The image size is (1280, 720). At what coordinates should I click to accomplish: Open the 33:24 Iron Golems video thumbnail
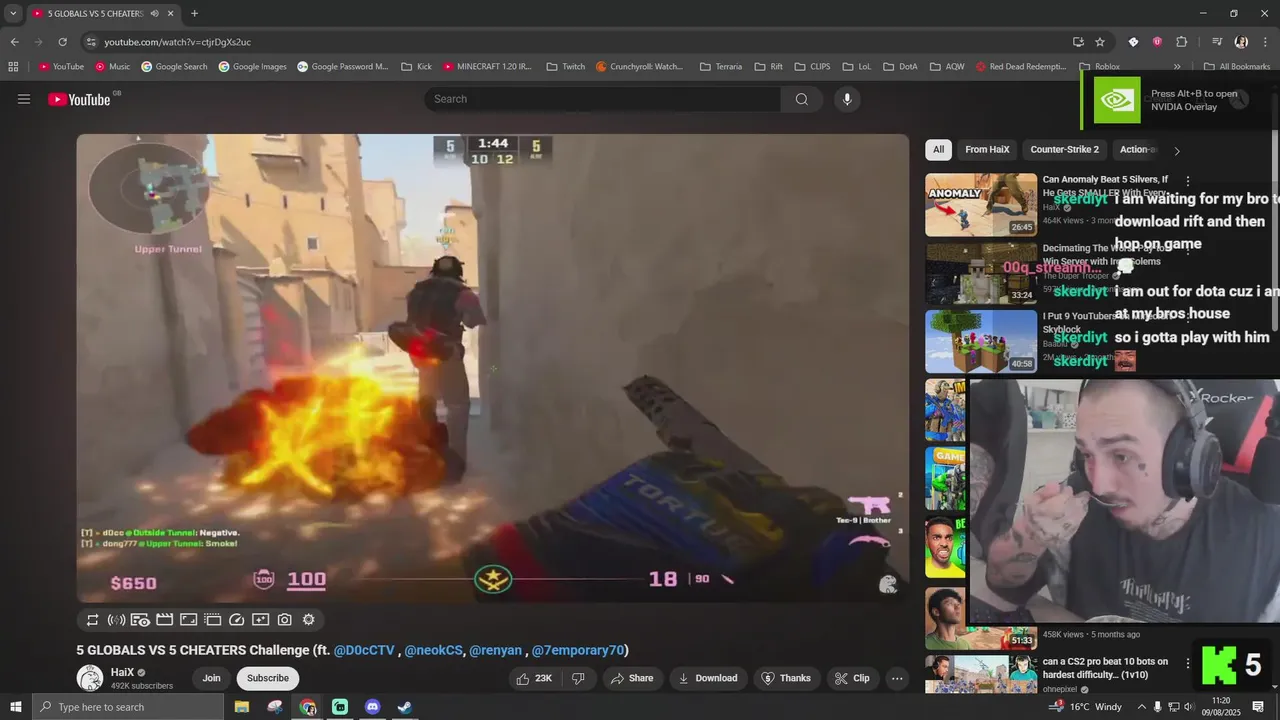coord(981,273)
